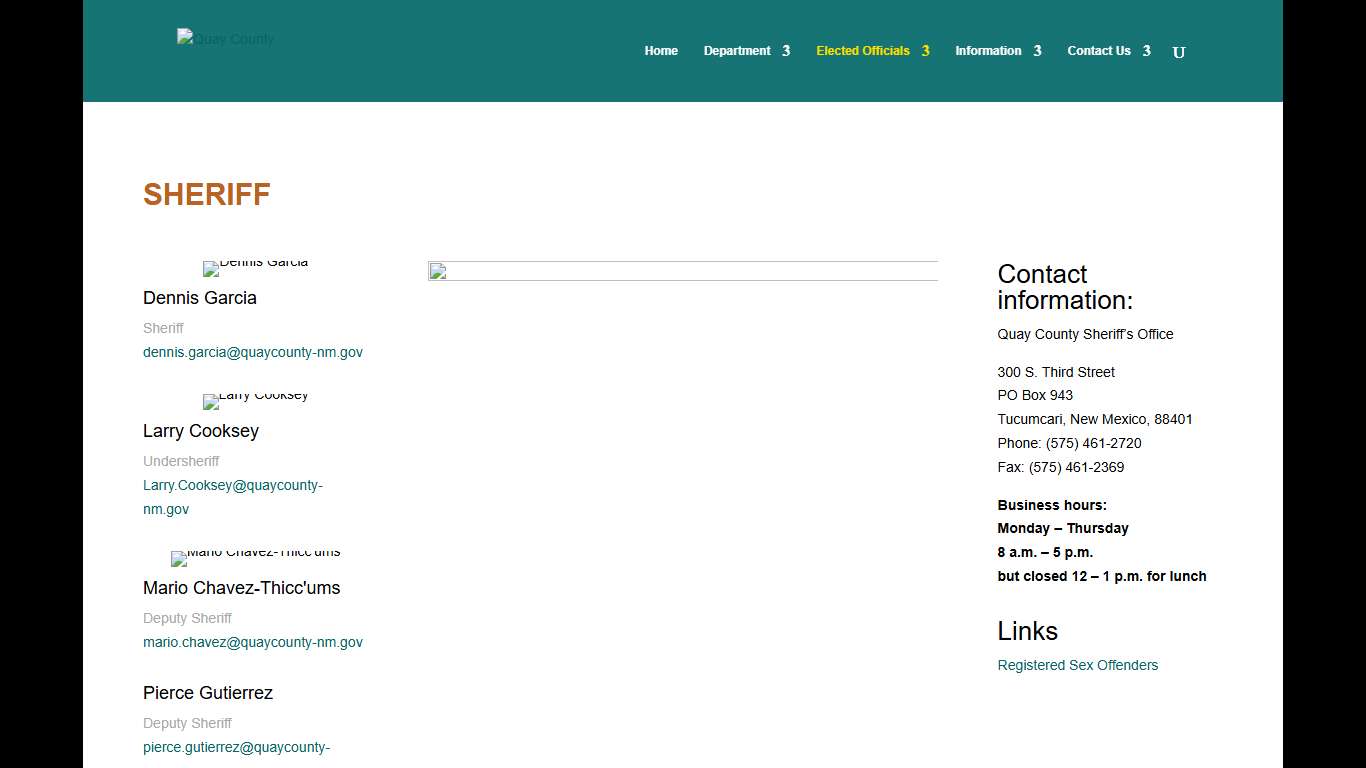Open the Contact Us menu item
The width and height of the screenshot is (1366, 768).
click(x=1098, y=51)
